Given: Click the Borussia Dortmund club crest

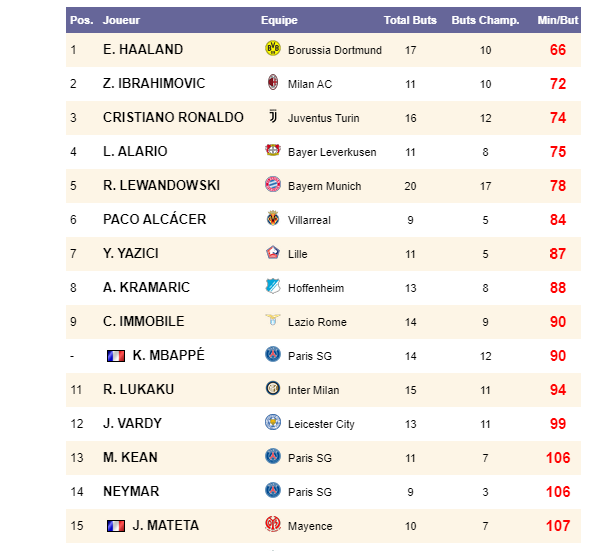Looking at the screenshot, I should (272, 49).
